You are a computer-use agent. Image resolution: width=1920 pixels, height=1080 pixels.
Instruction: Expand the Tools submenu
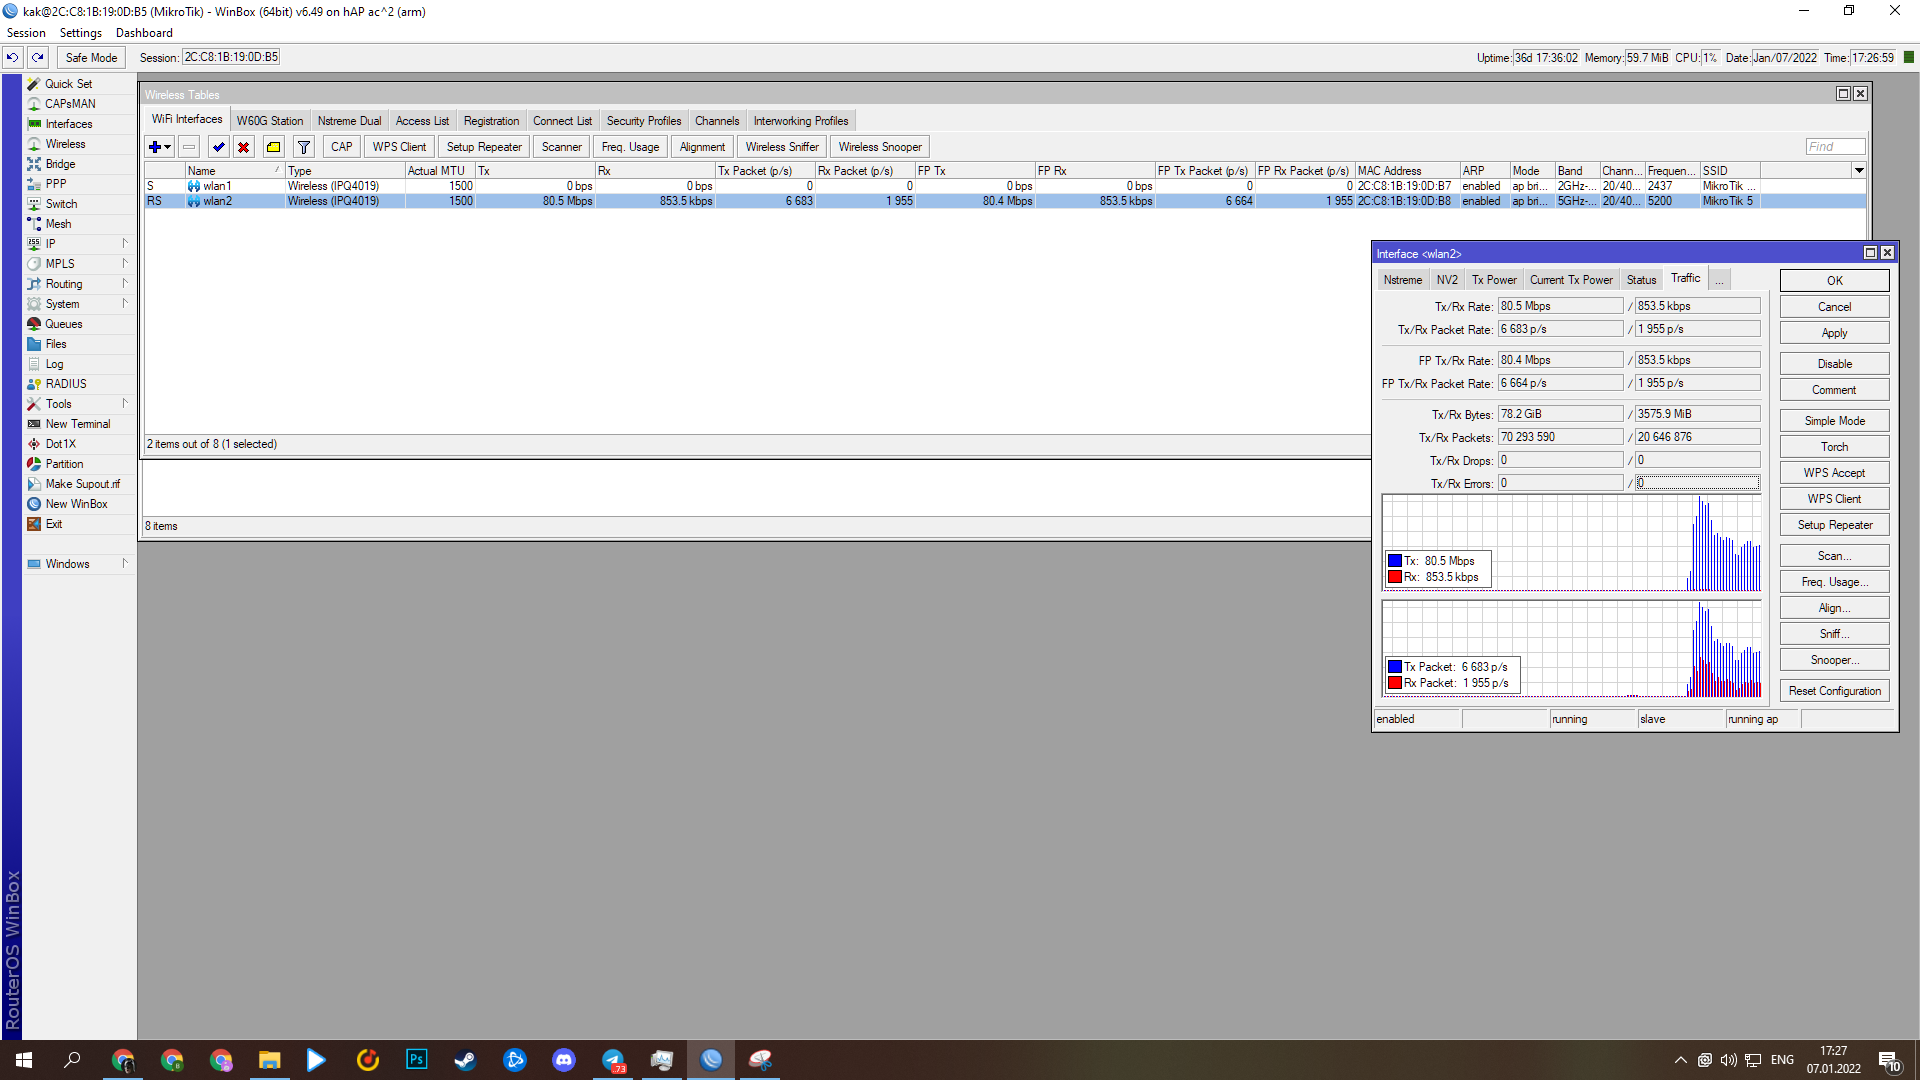125,404
